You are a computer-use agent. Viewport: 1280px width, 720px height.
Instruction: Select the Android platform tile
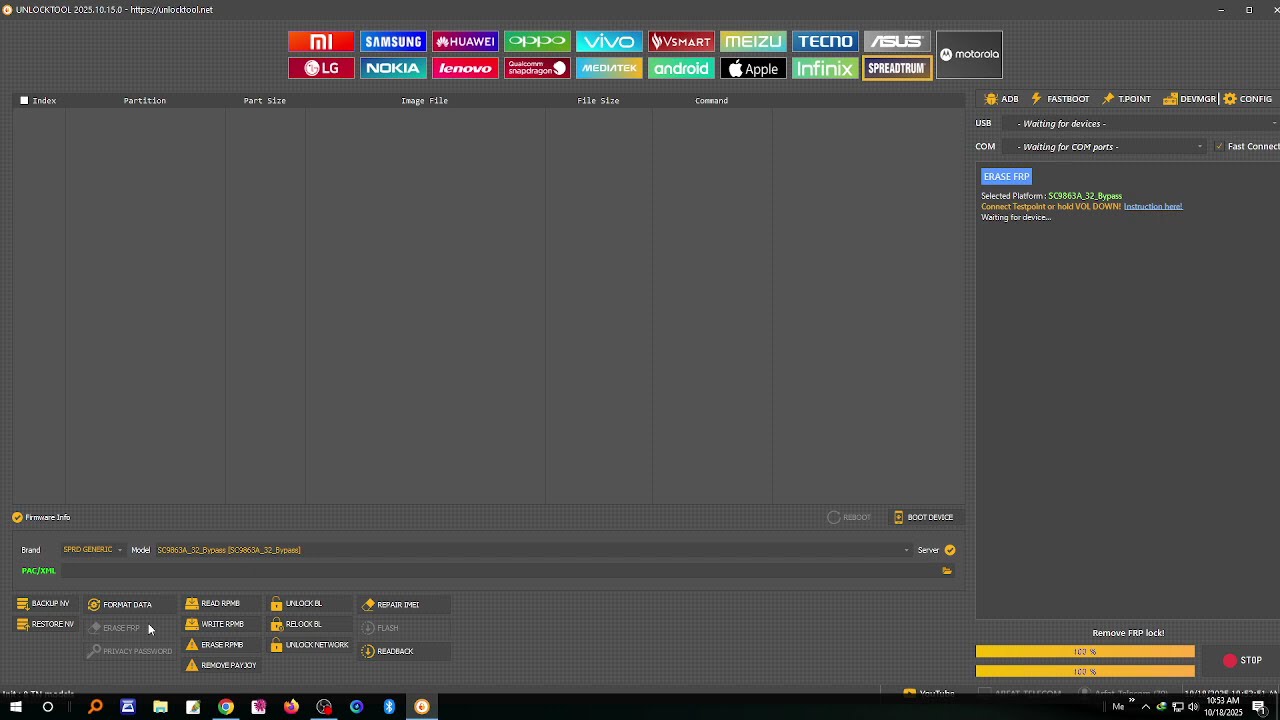pos(681,68)
